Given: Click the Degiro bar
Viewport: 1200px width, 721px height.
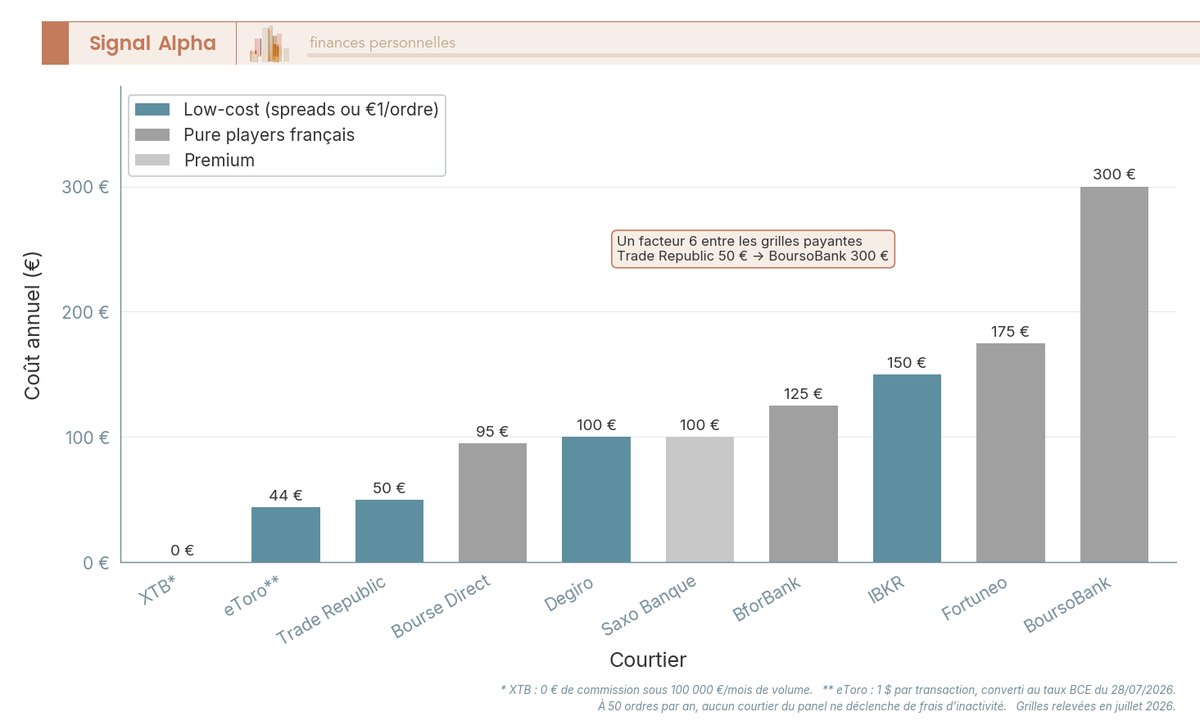Looking at the screenshot, I should pos(596,500).
